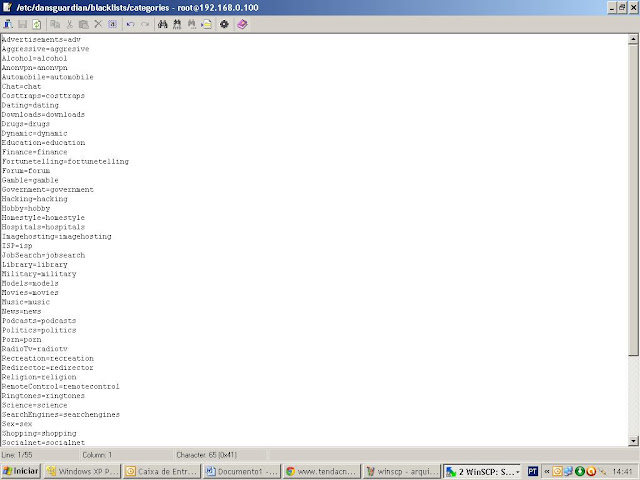The image size is (640, 480).
Task: Click the SearchEngines=searchengines line
Action: pos(61,415)
